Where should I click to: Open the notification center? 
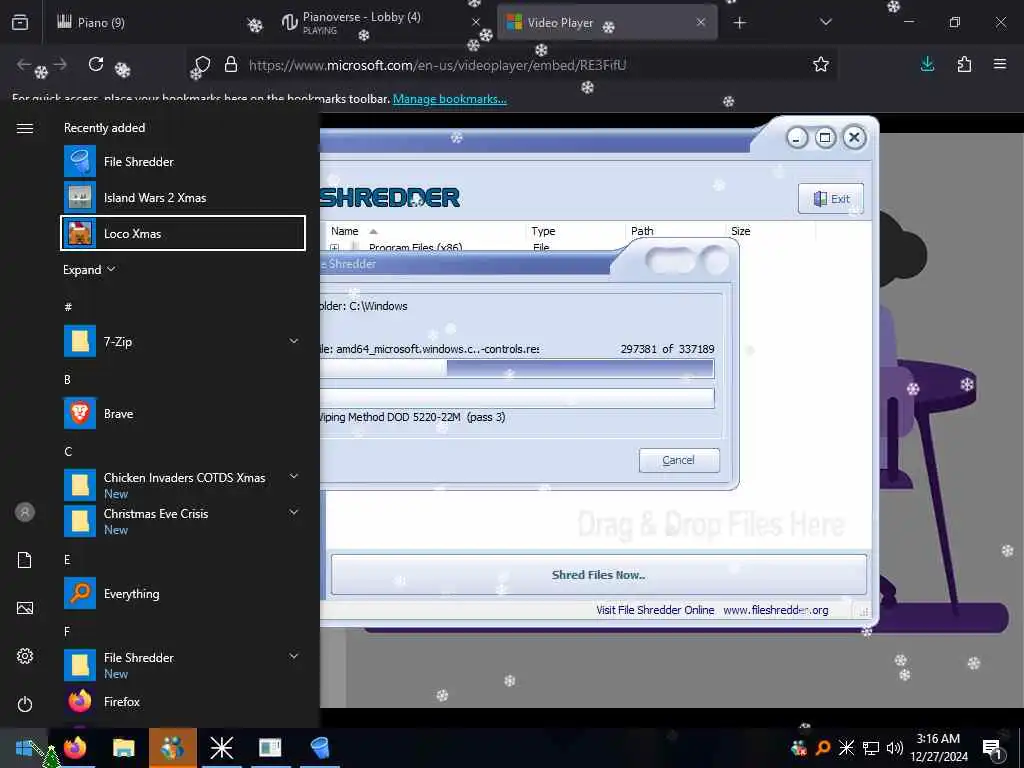point(992,748)
